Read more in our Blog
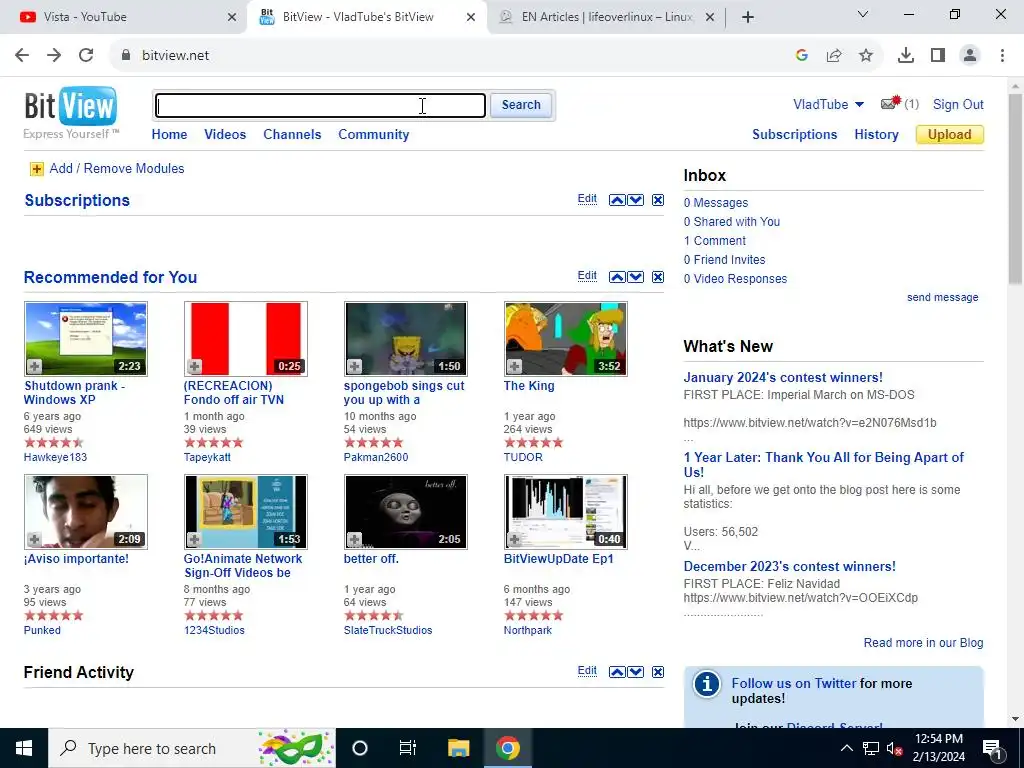Image resolution: width=1024 pixels, height=768 pixels. [923, 643]
